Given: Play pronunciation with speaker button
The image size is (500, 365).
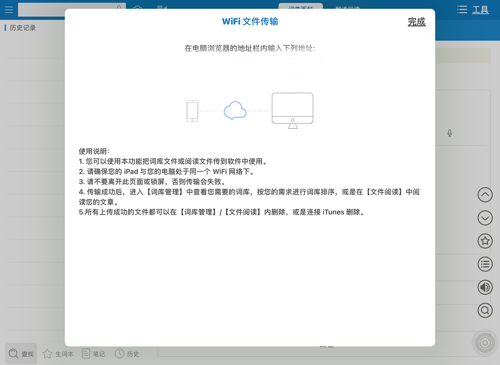Looking at the screenshot, I should point(485,287).
